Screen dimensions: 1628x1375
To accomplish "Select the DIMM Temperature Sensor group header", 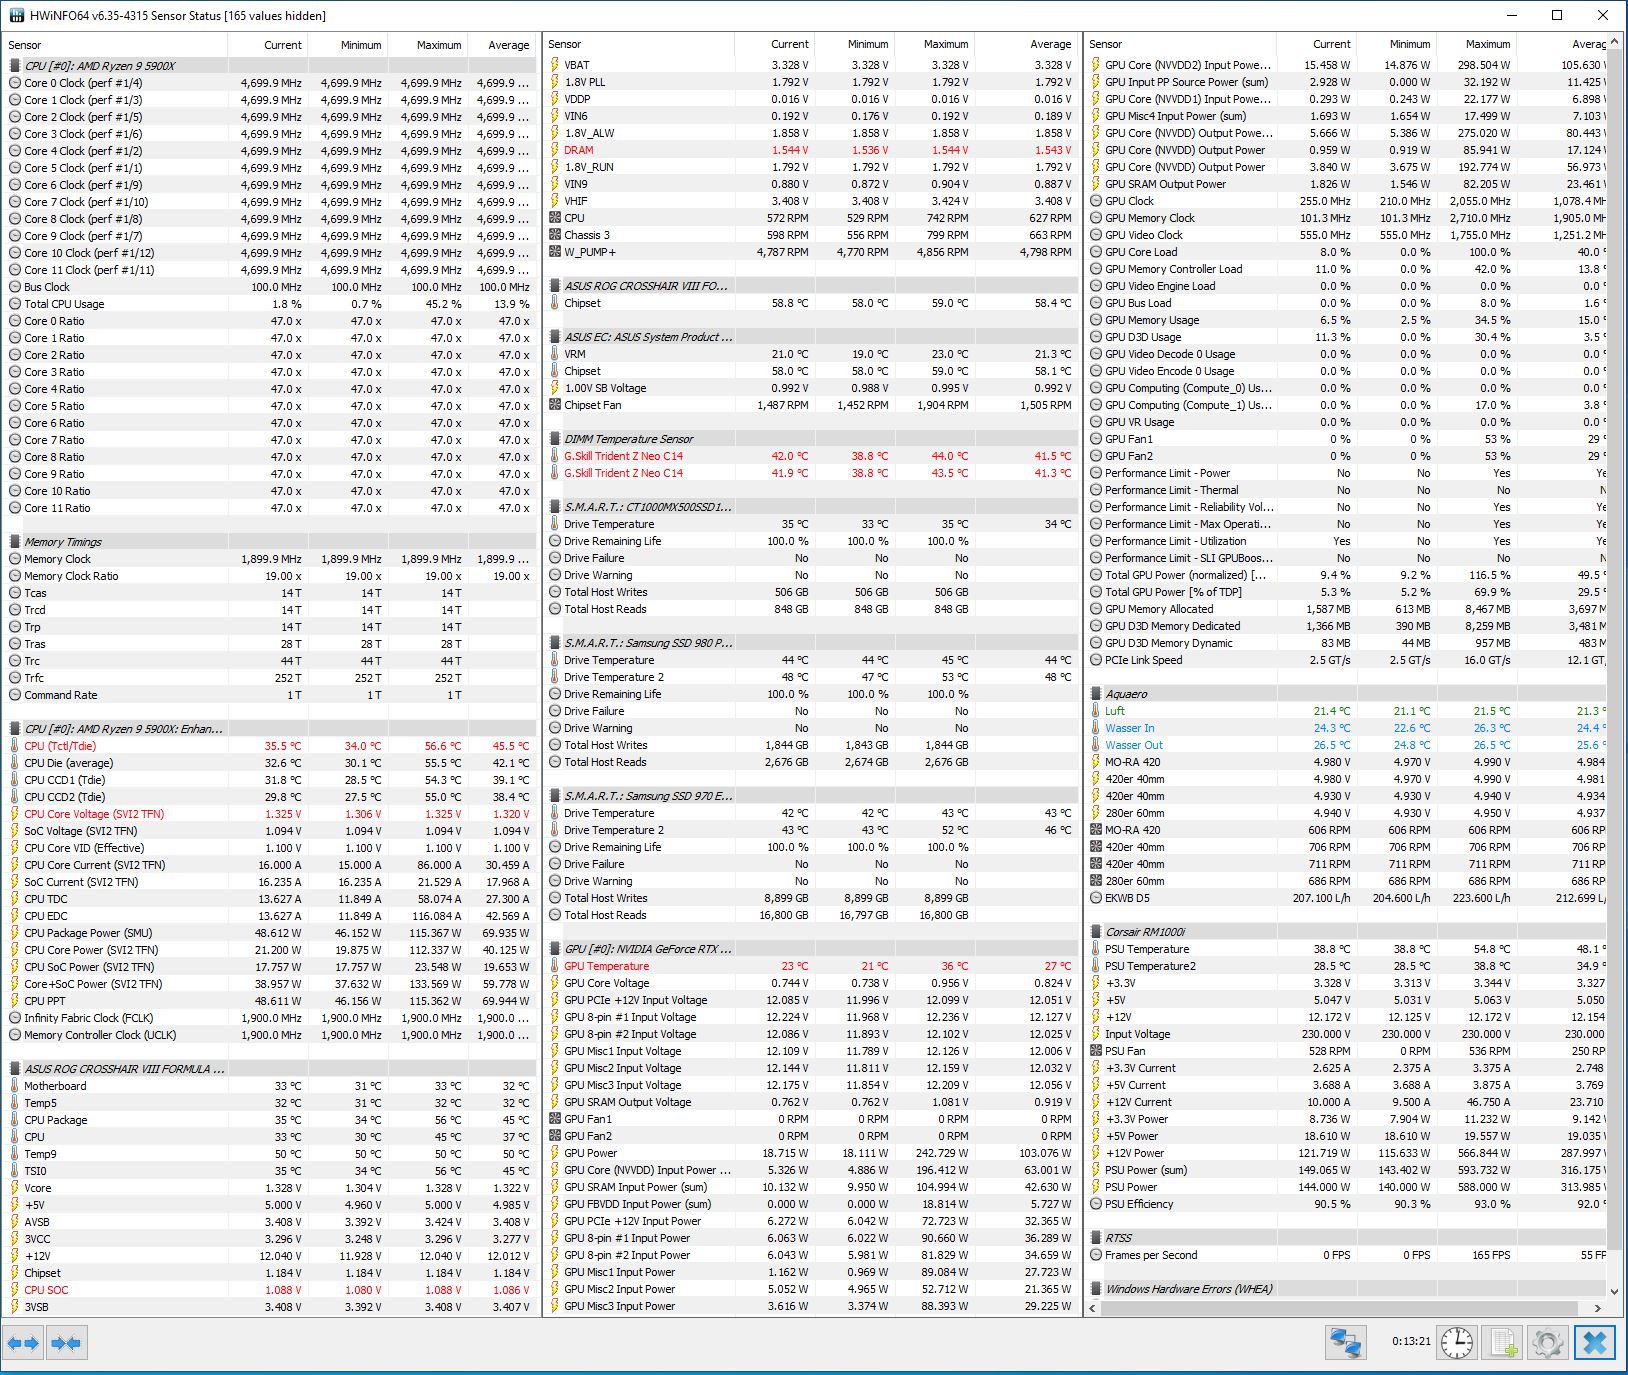I will point(811,439).
